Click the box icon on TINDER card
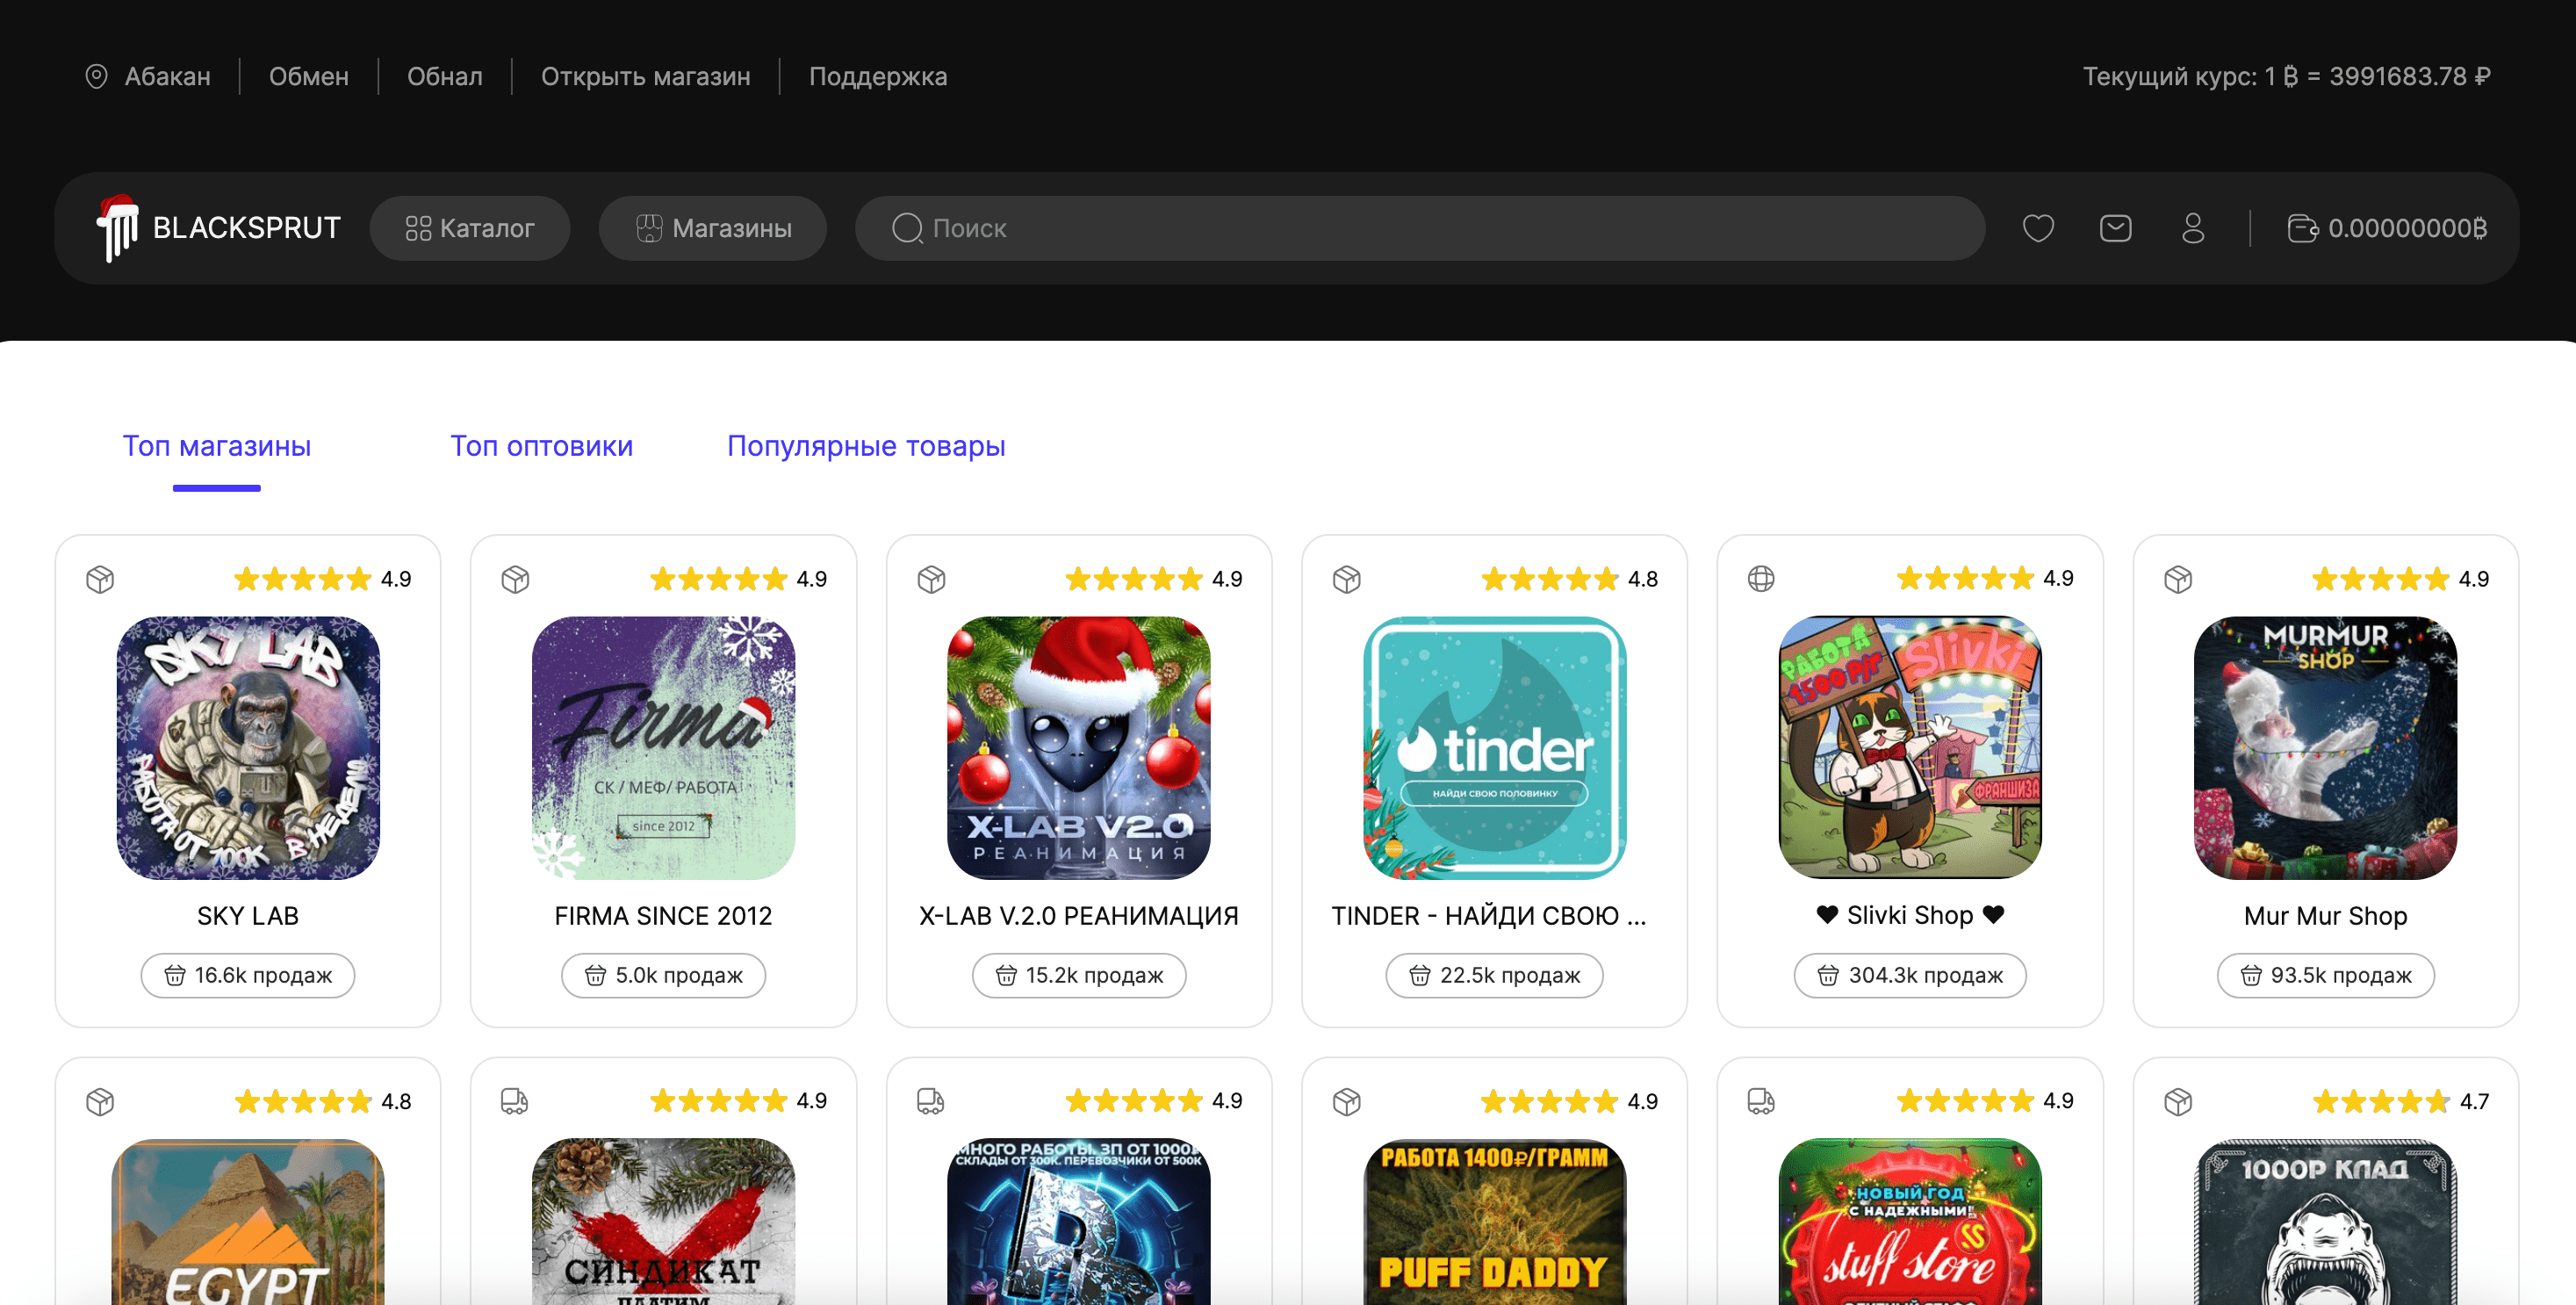 (x=1347, y=579)
